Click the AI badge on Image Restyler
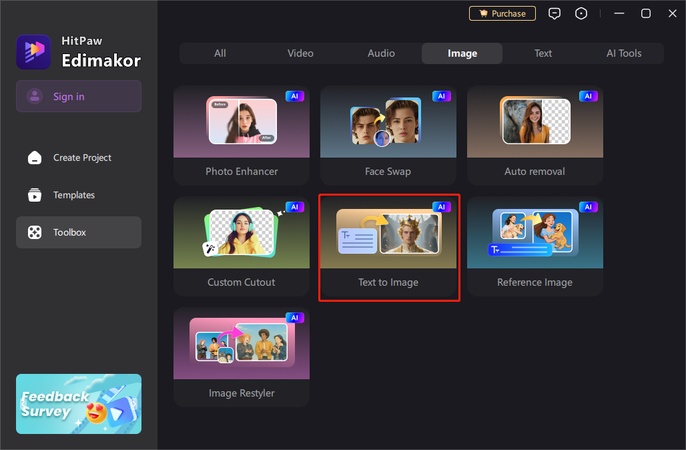 (x=295, y=317)
